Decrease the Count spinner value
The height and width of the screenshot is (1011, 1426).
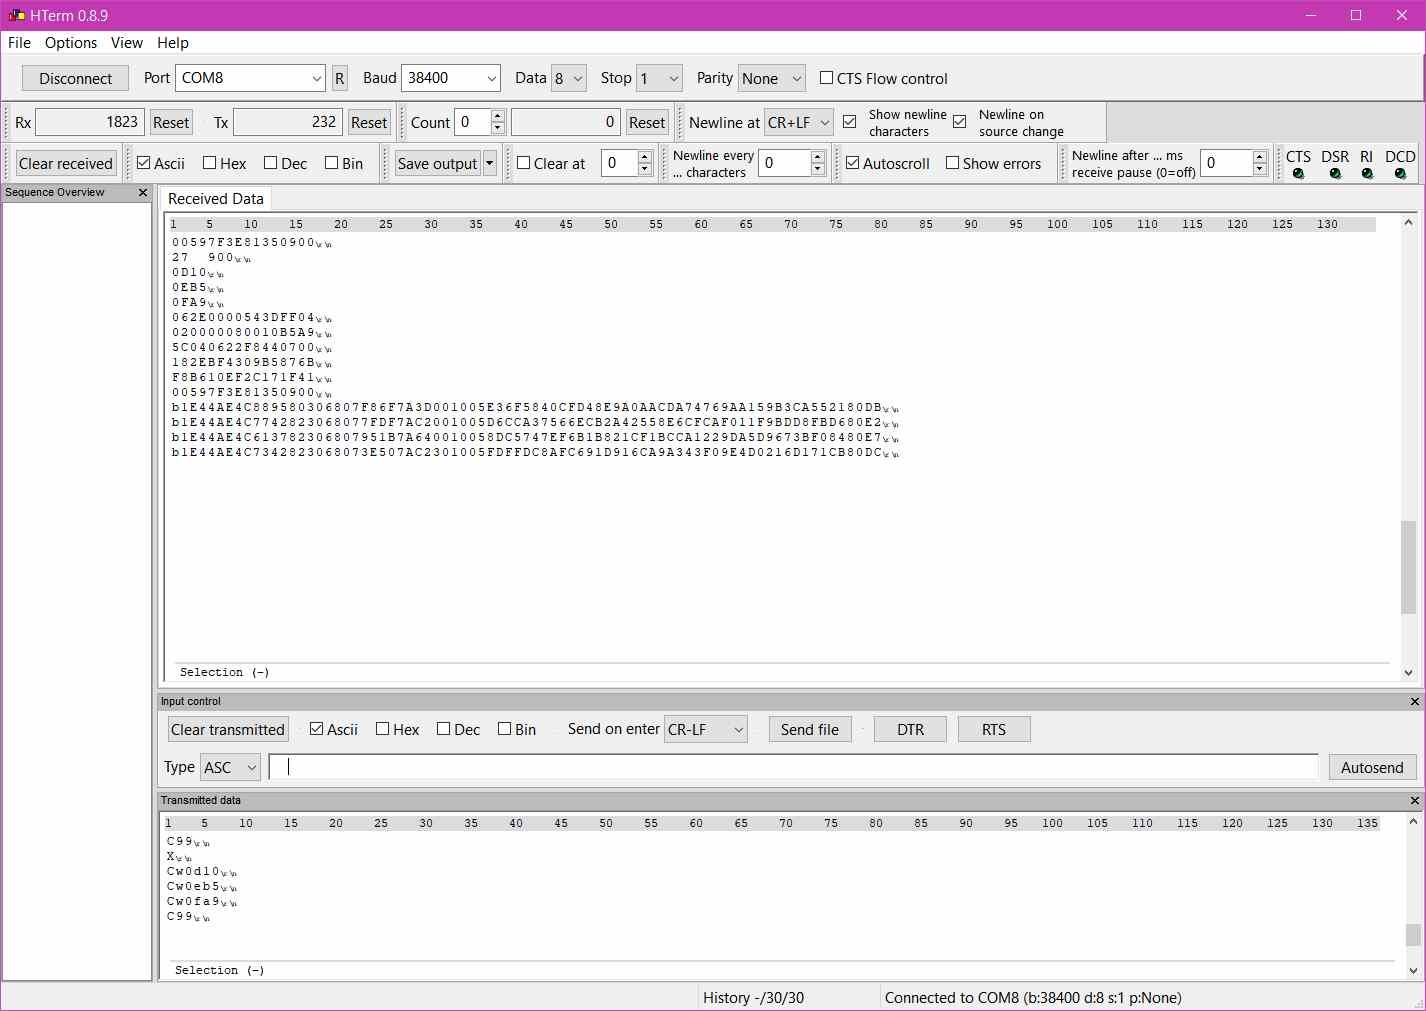[x=498, y=128]
